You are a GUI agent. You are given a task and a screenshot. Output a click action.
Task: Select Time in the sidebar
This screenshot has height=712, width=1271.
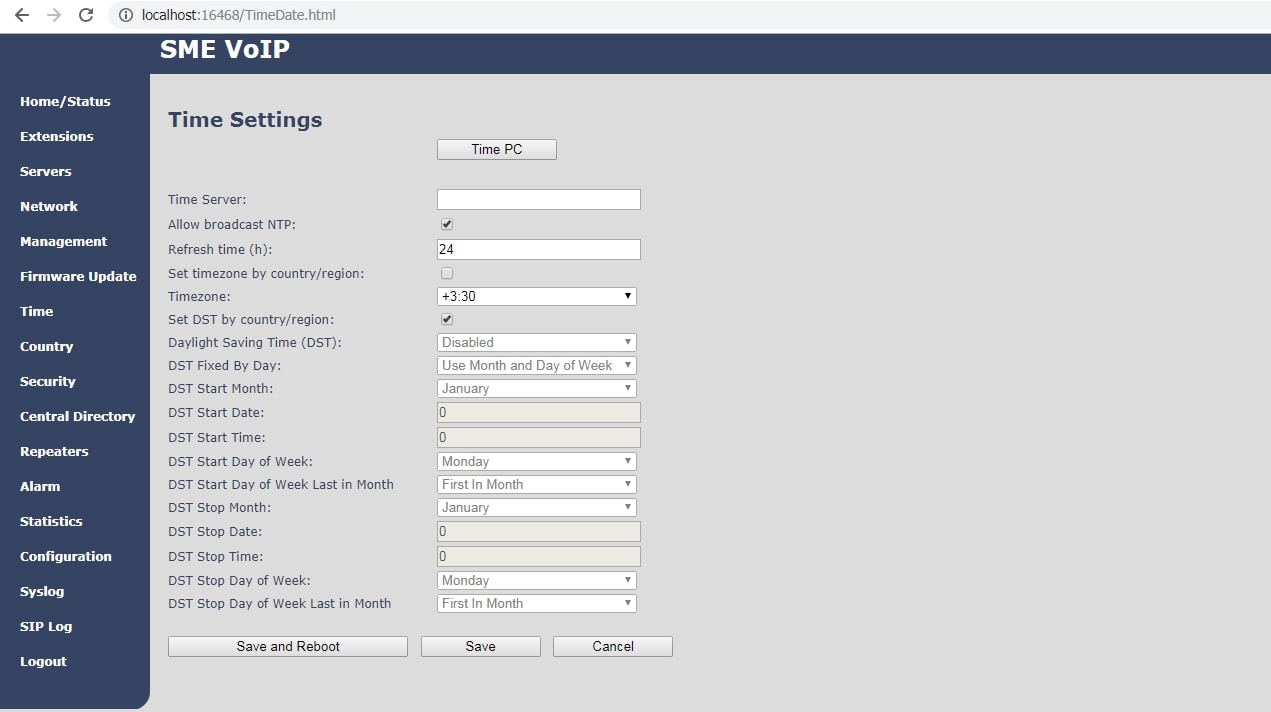[x=37, y=311]
